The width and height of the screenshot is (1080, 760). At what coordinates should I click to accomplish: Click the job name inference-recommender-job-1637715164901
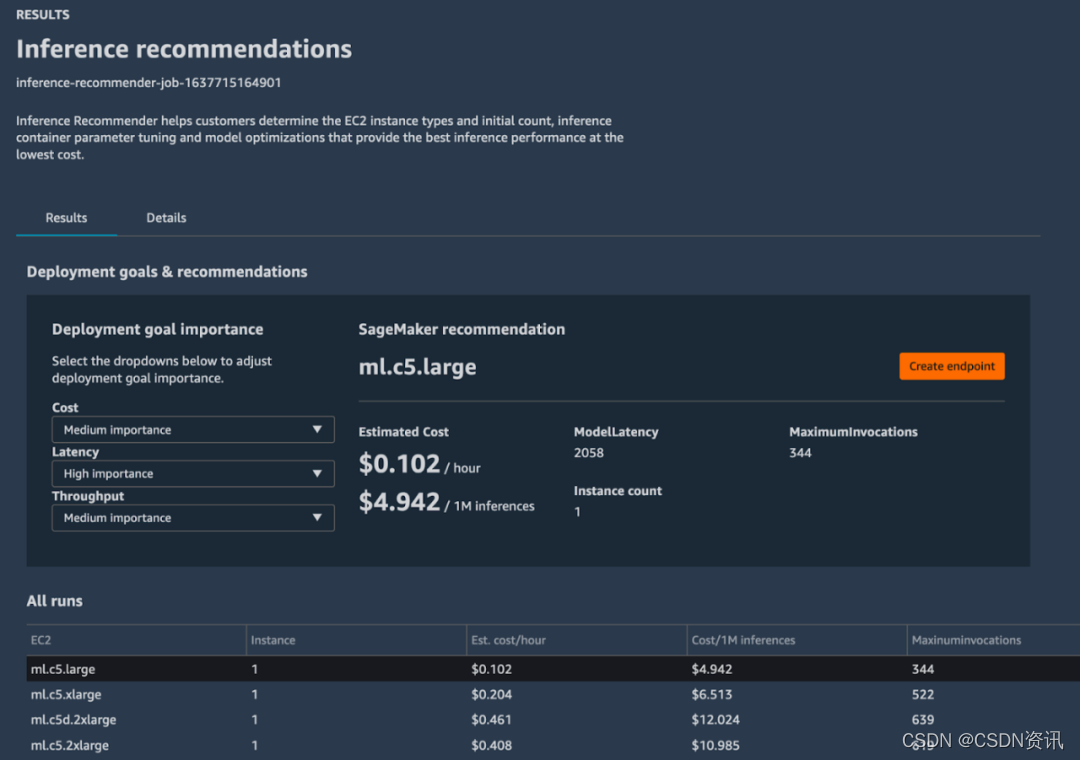pyautogui.click(x=149, y=83)
